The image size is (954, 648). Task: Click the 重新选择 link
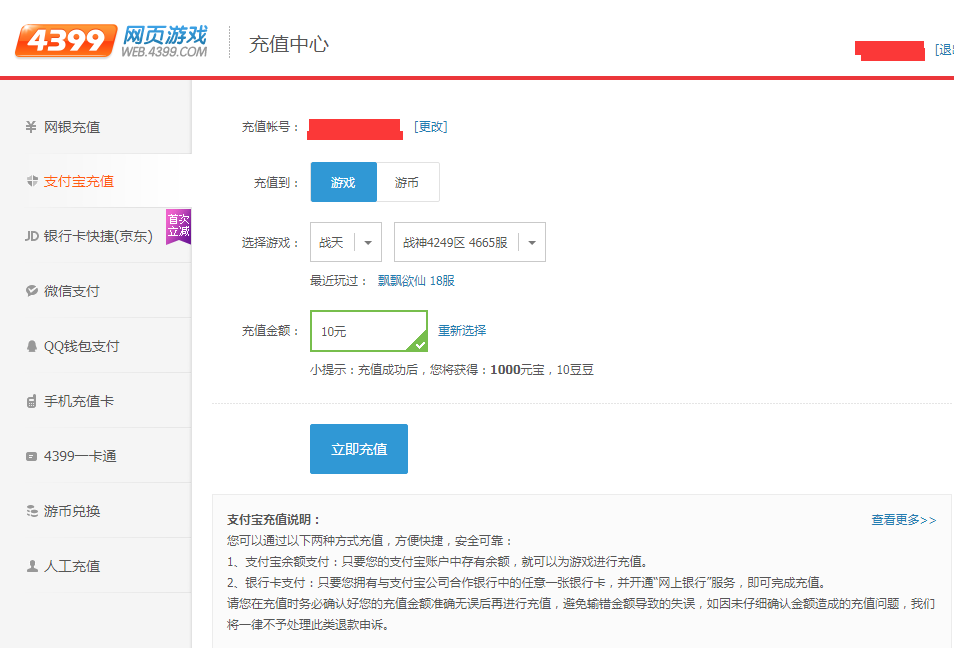(462, 330)
